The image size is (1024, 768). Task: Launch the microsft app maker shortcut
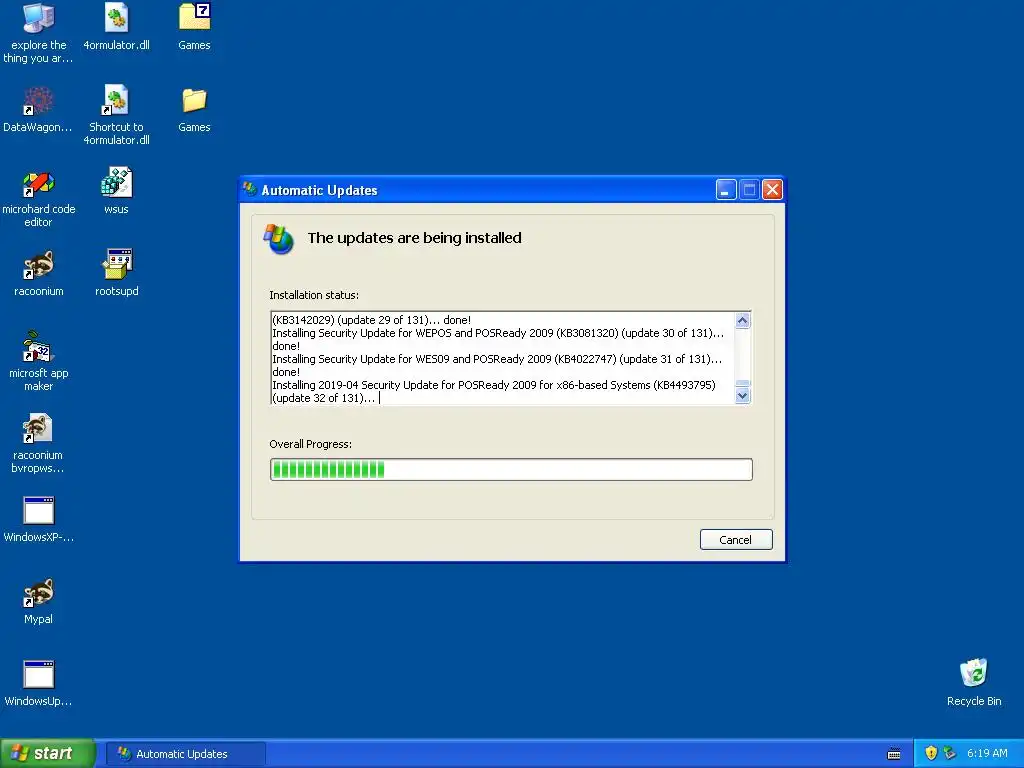pos(39,362)
